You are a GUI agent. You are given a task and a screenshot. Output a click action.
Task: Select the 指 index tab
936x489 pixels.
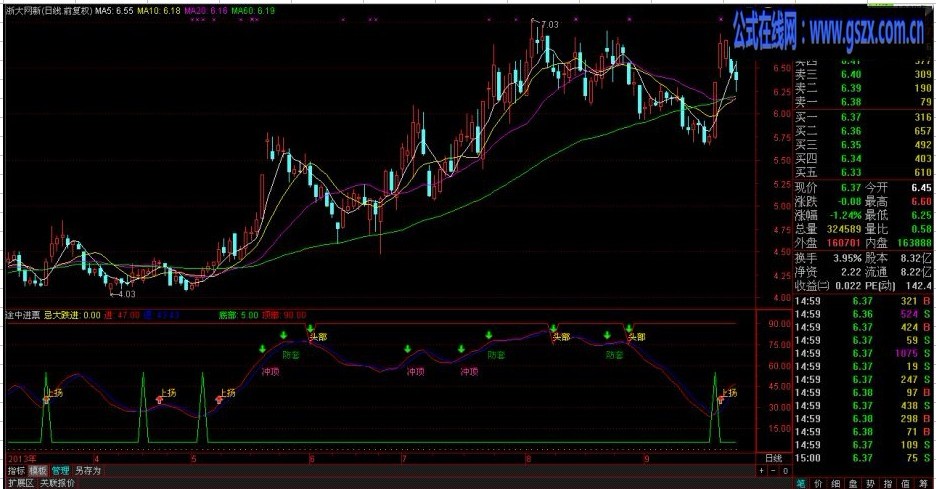point(889,483)
